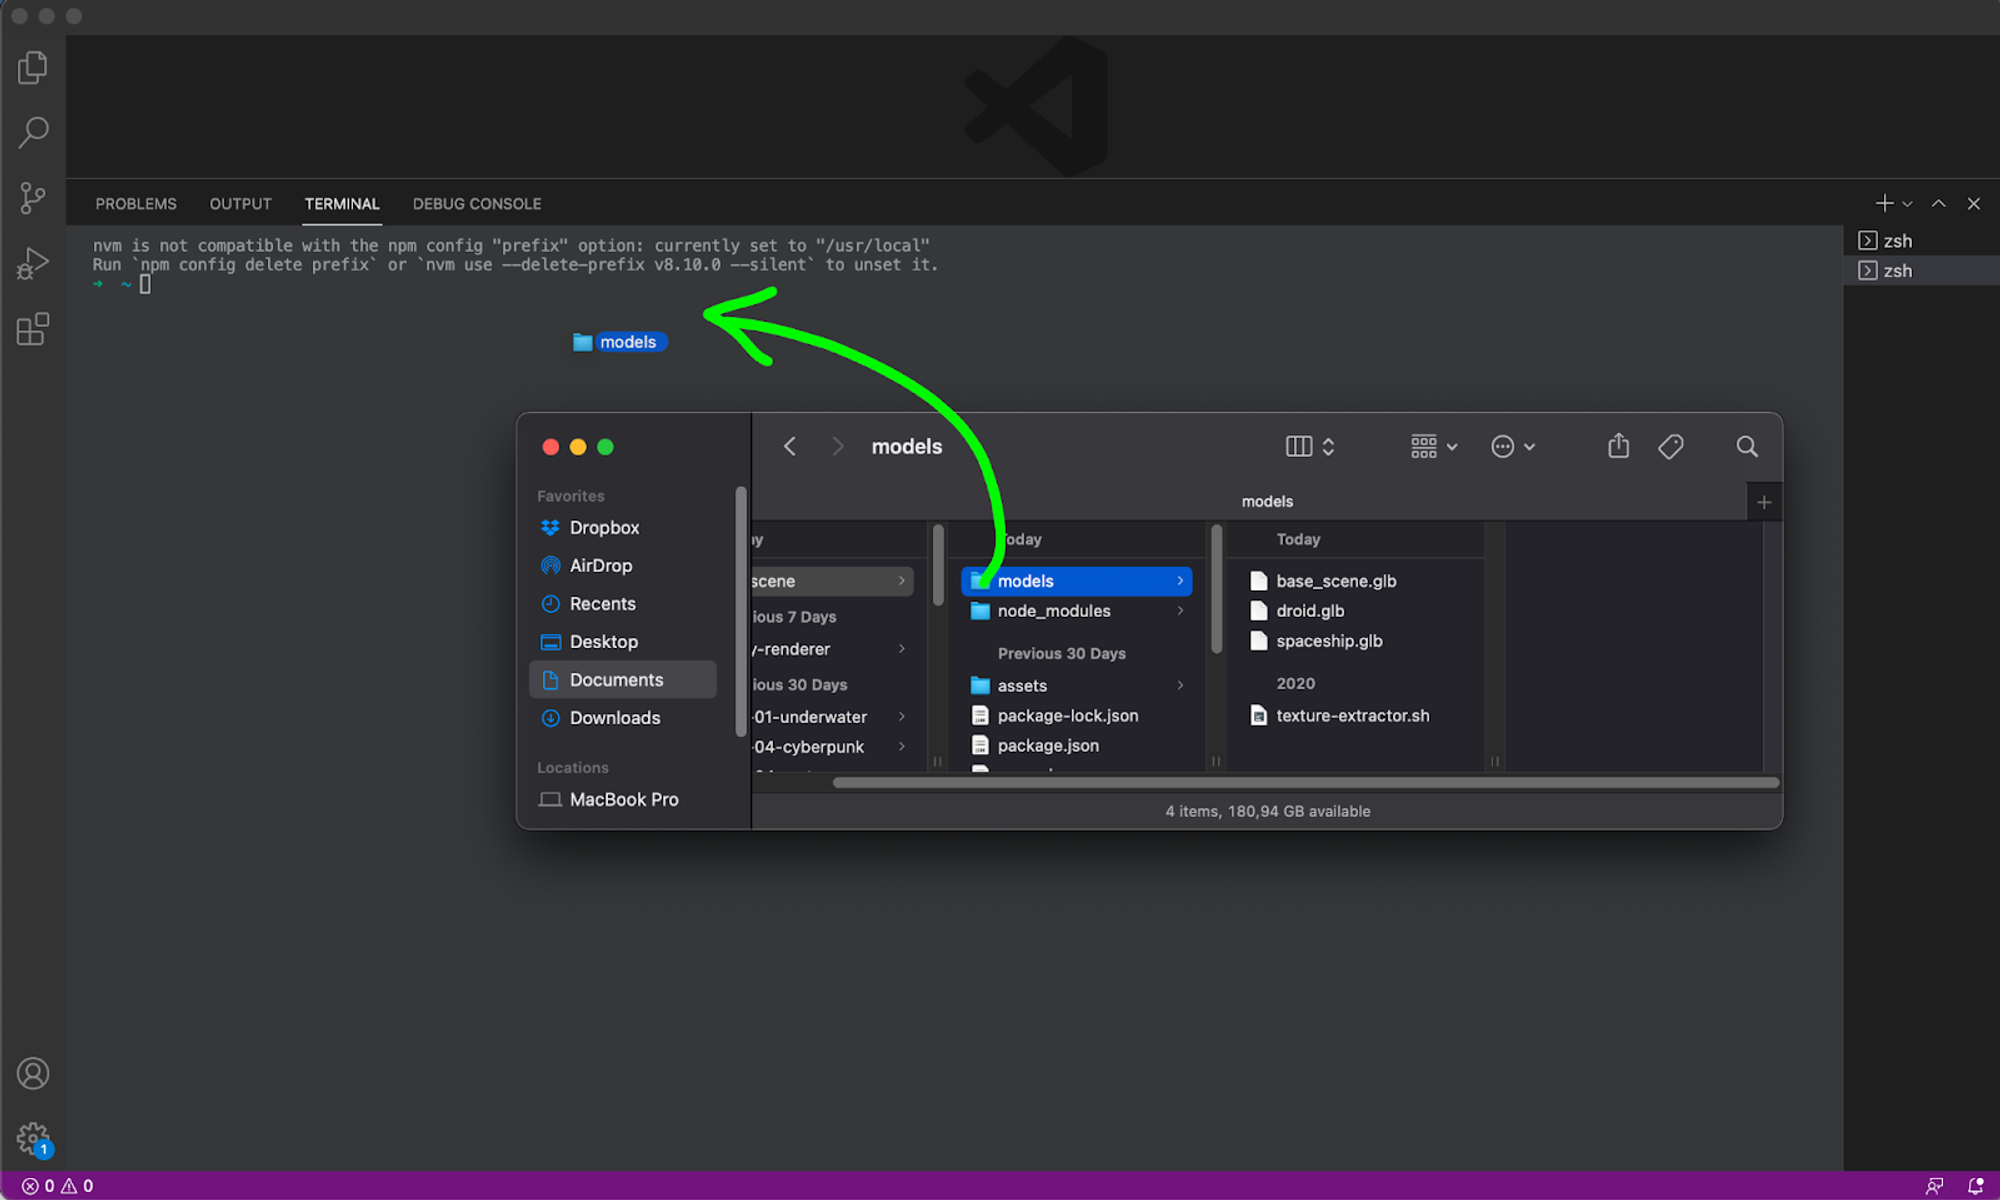
Task: Click errors and warnings count in status bar
Action: (58, 1185)
